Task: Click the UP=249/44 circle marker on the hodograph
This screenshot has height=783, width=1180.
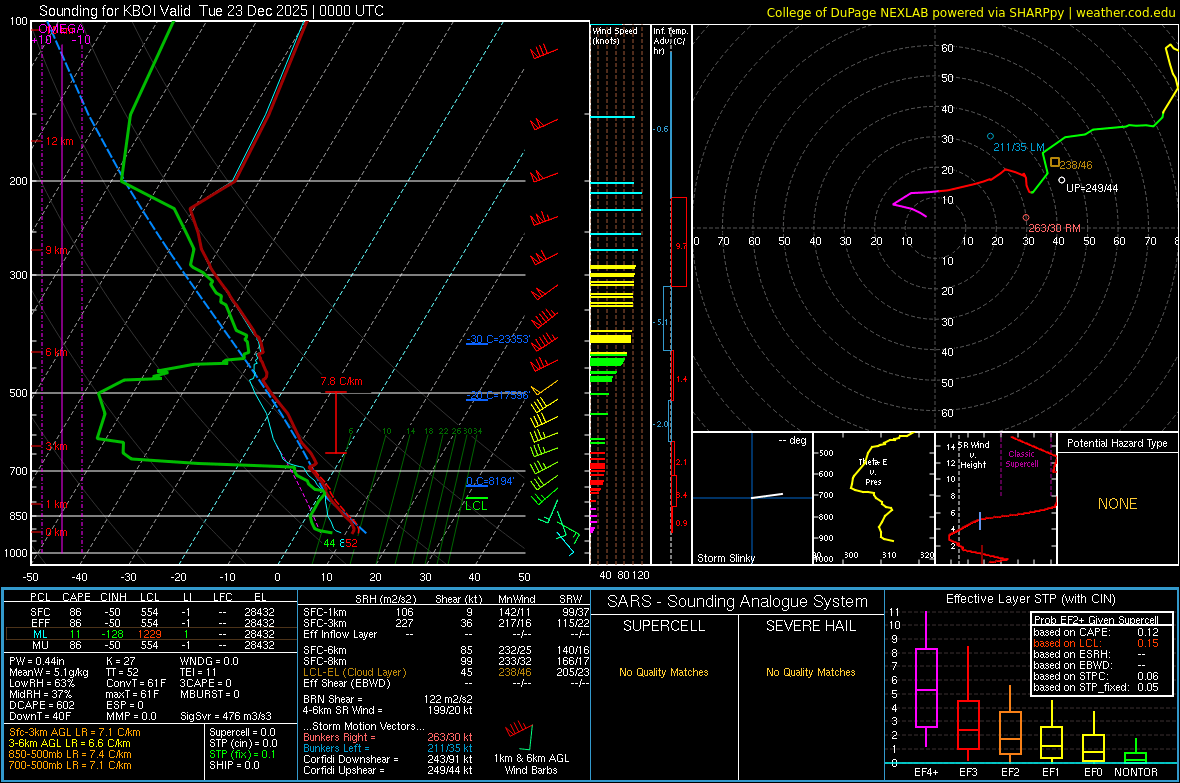Action: tap(1062, 180)
